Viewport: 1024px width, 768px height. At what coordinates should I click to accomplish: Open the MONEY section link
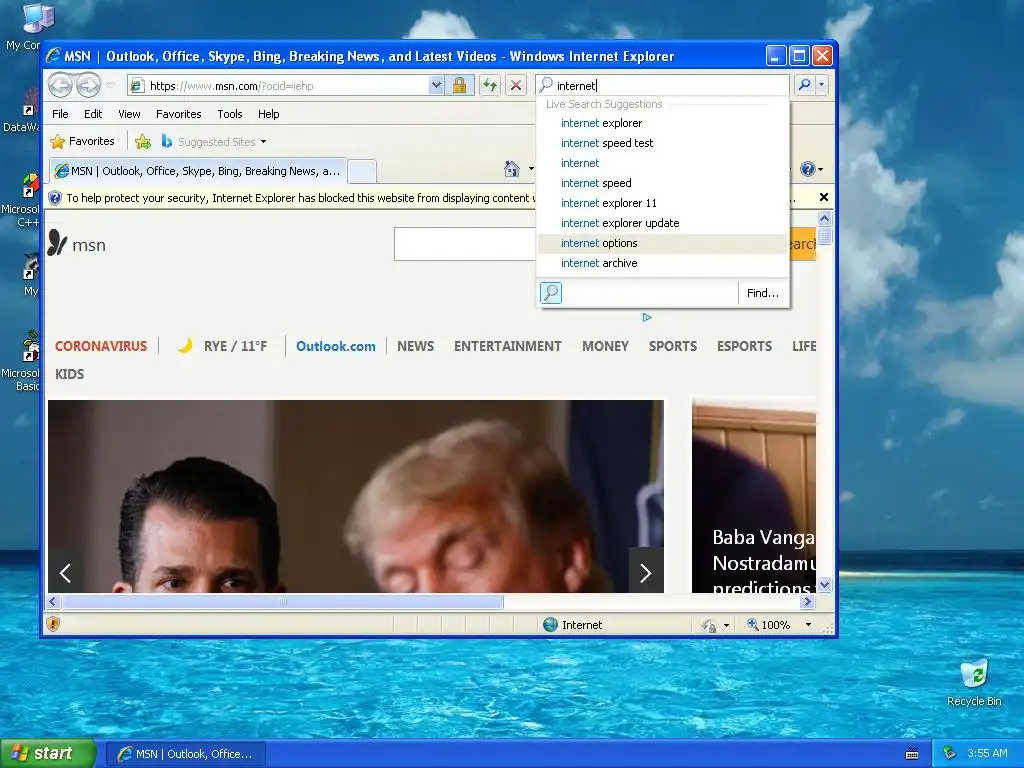coord(605,346)
